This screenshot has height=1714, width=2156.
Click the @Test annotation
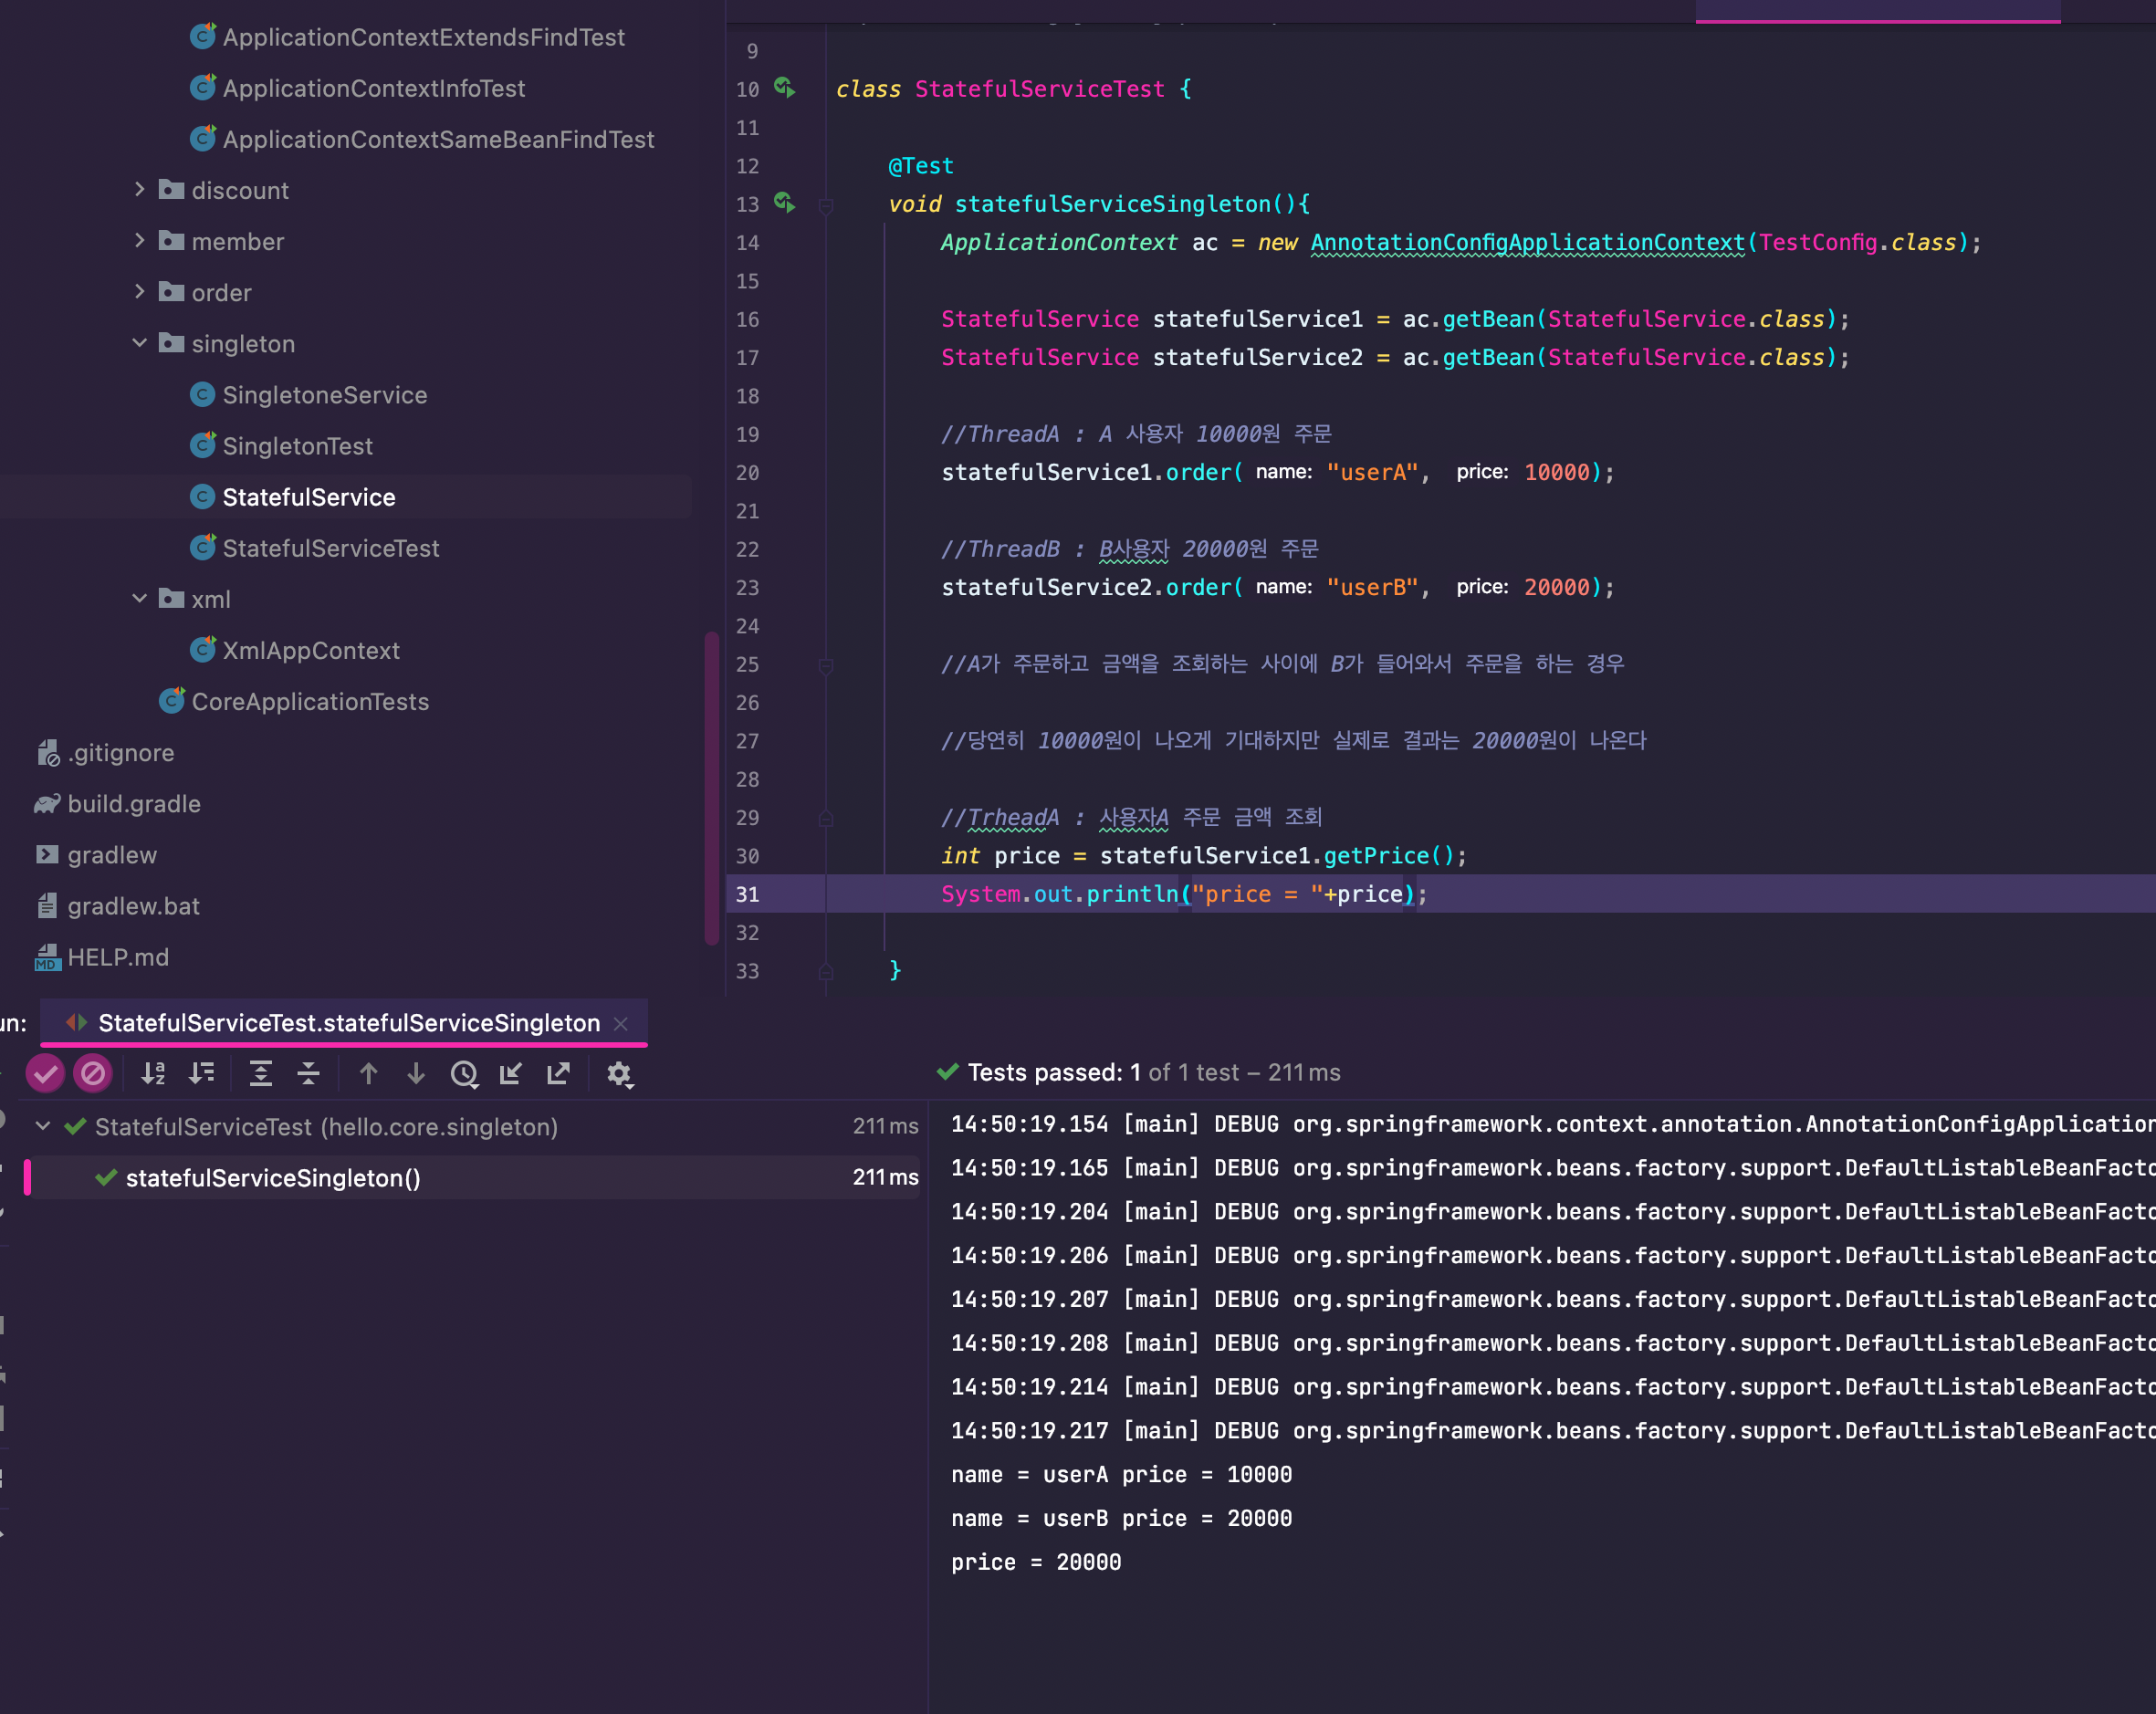coord(921,165)
